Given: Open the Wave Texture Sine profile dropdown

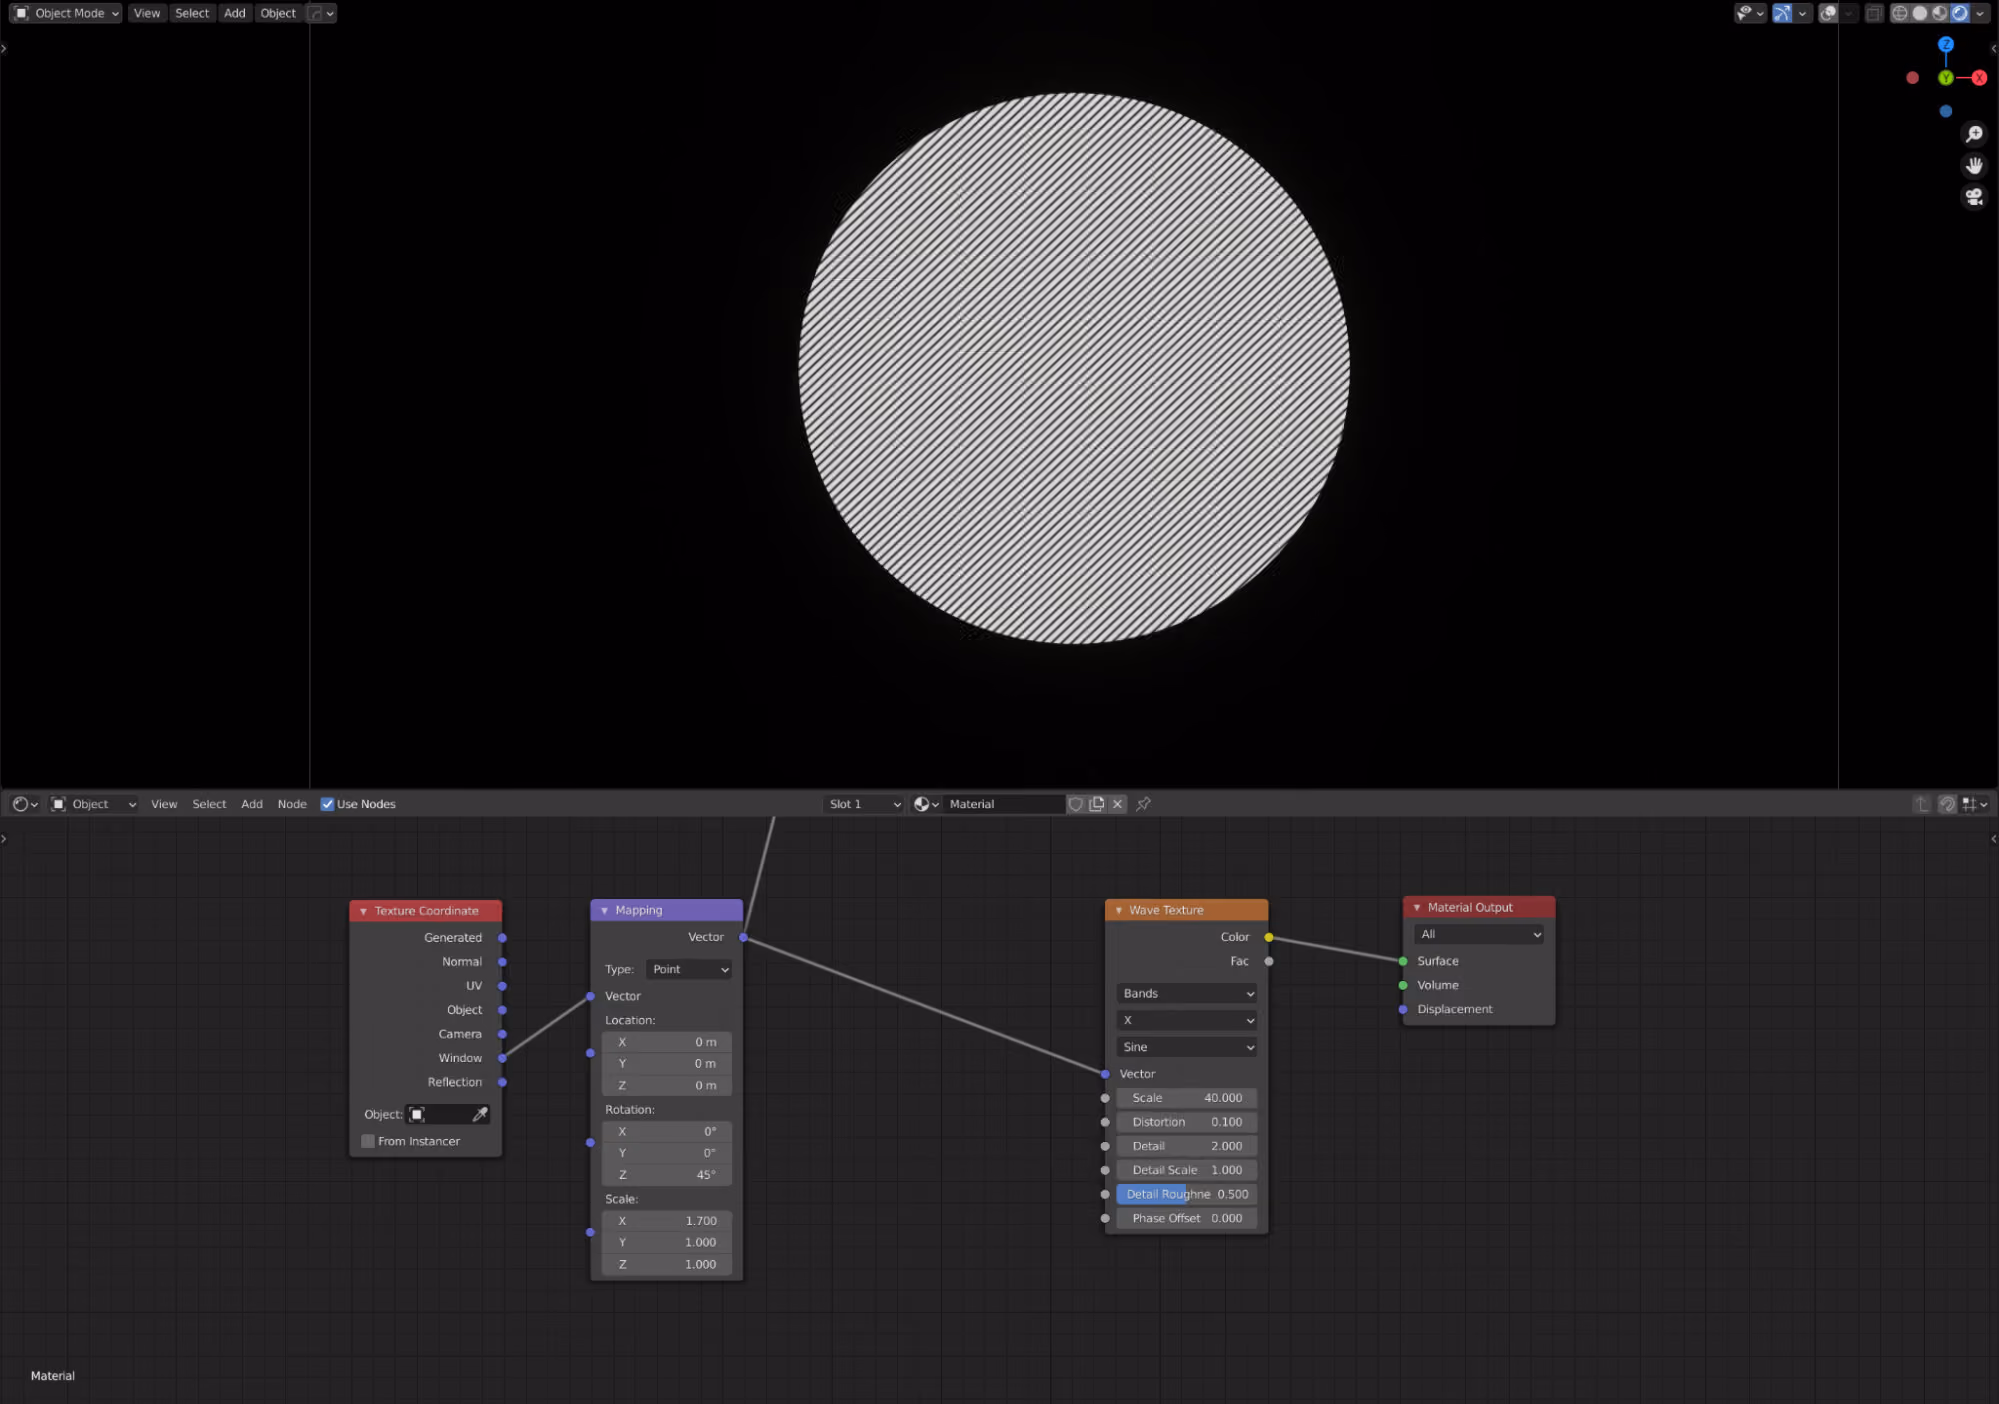Looking at the screenshot, I should coord(1187,1047).
